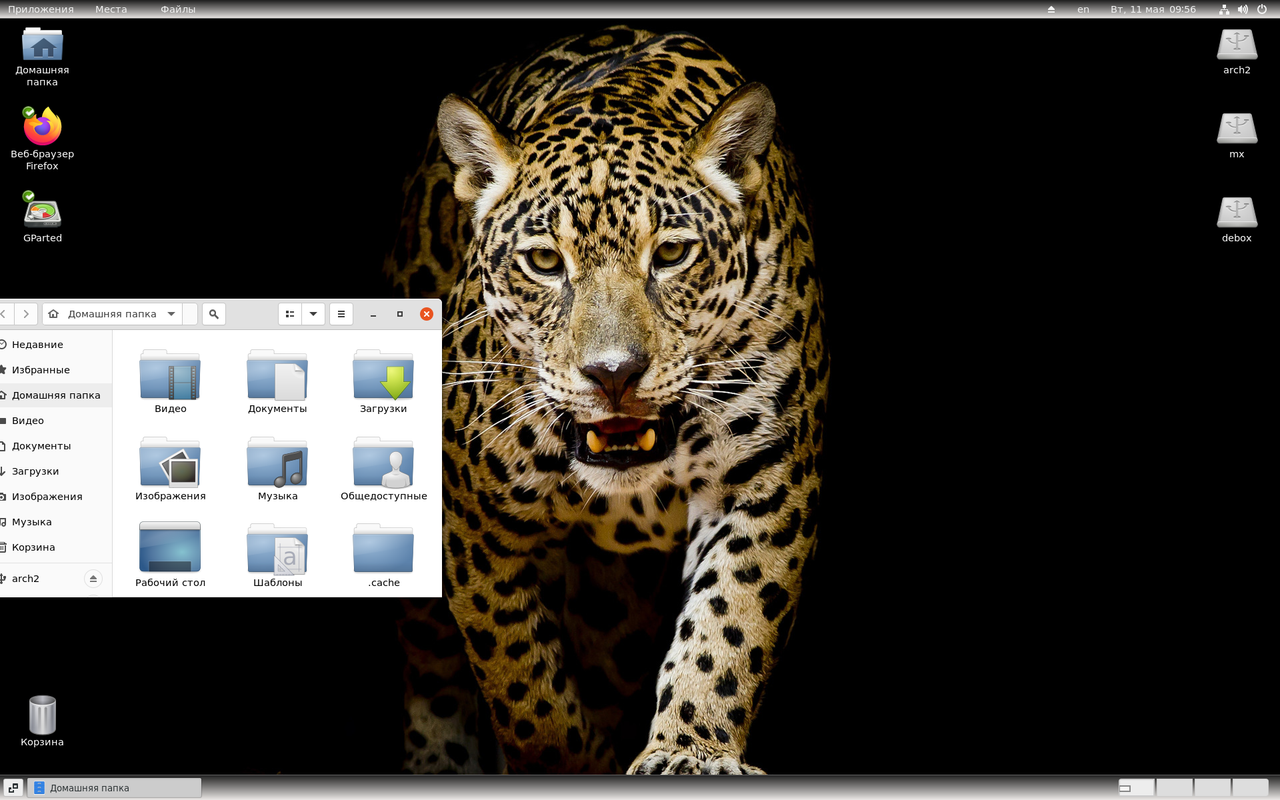Open the Загрузки folder in the file view
The image size is (1280, 800).
(x=383, y=381)
